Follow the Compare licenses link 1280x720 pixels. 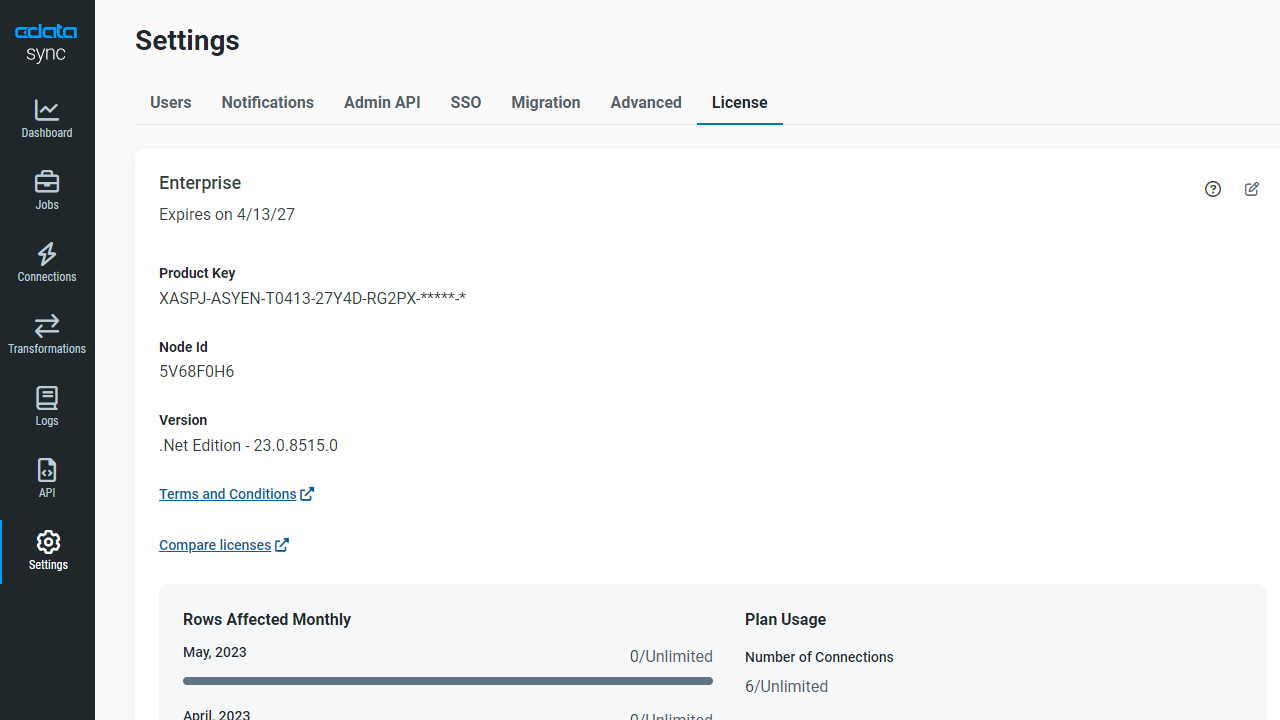pos(215,545)
